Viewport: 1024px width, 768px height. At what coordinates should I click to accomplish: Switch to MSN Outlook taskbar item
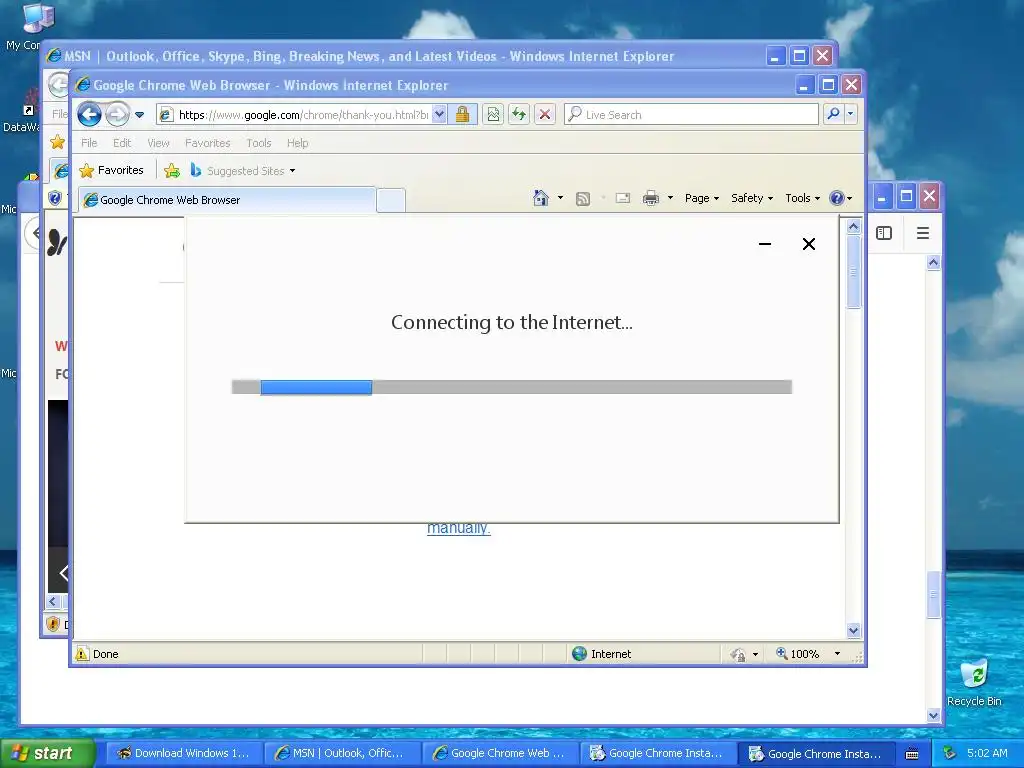(342, 753)
